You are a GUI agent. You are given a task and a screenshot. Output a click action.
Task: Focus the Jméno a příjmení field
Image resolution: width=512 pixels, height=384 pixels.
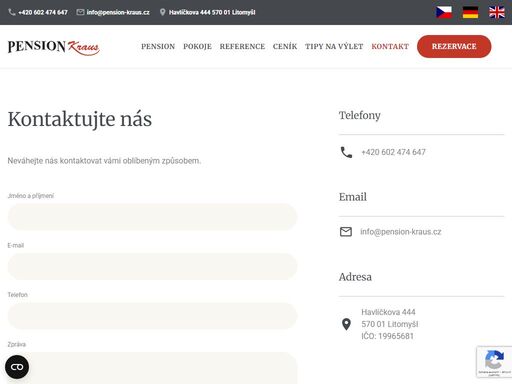(x=152, y=217)
